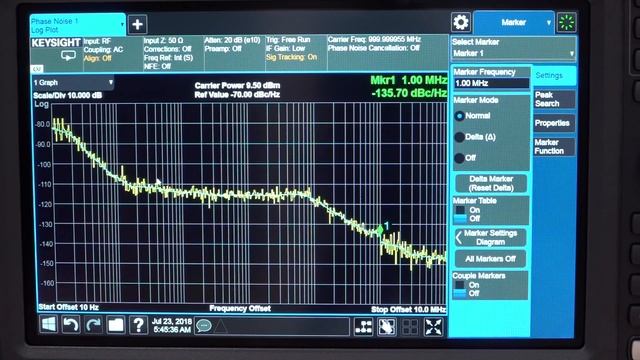Expand display to full screen icon
The height and width of the screenshot is (360, 640).
coord(433,327)
